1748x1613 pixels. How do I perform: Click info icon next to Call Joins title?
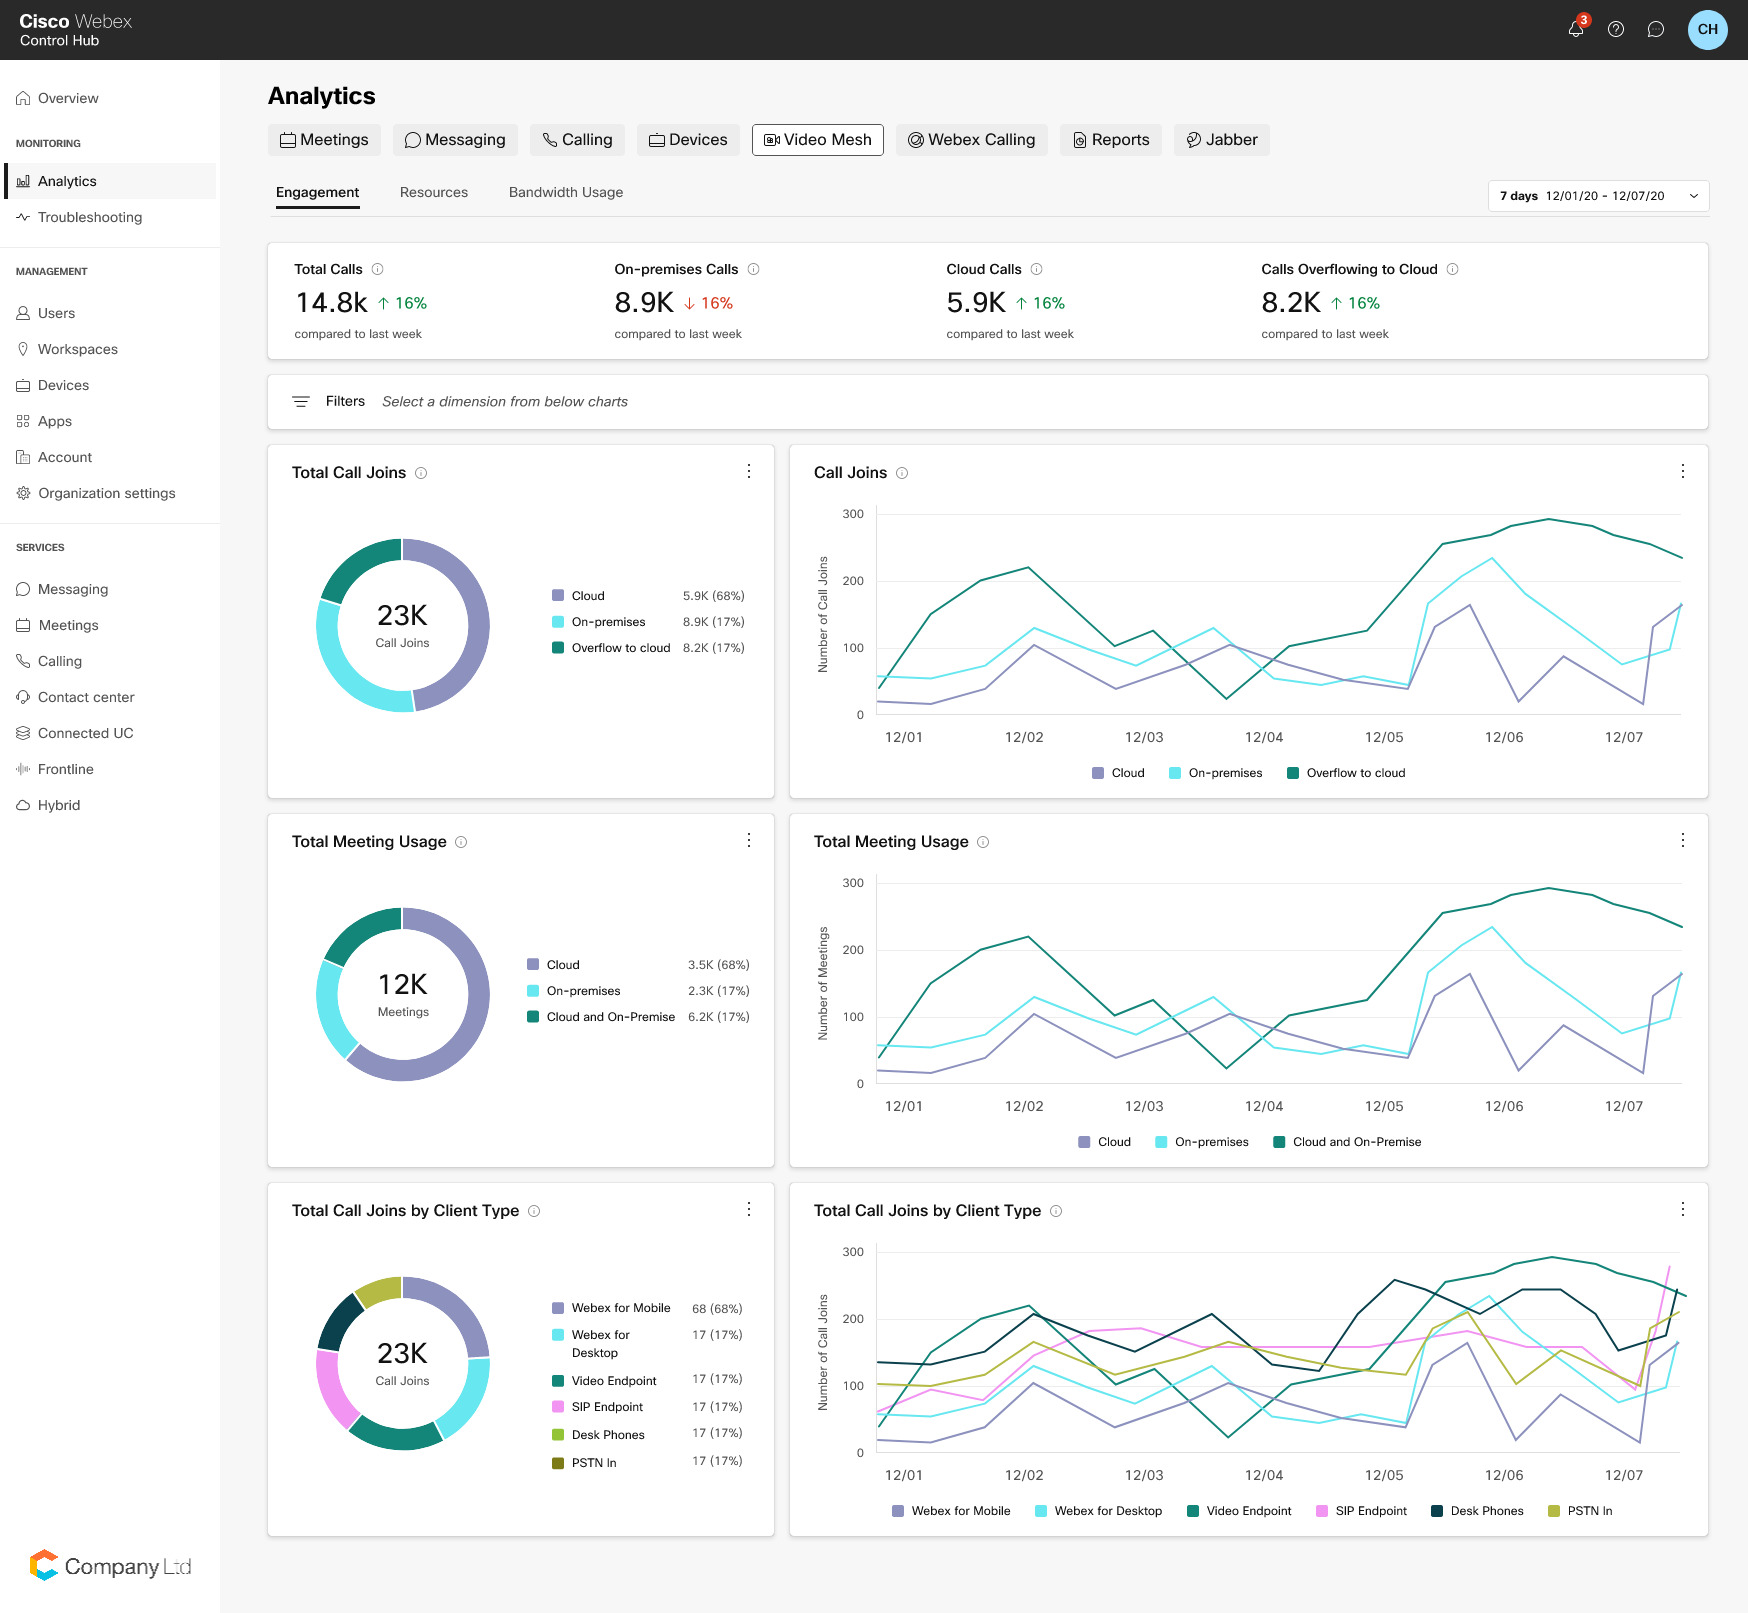902,473
